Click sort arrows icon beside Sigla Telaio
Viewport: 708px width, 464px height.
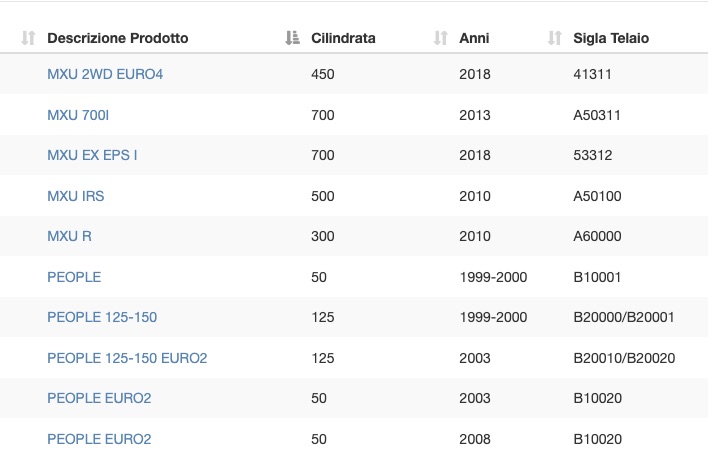[x=554, y=38]
